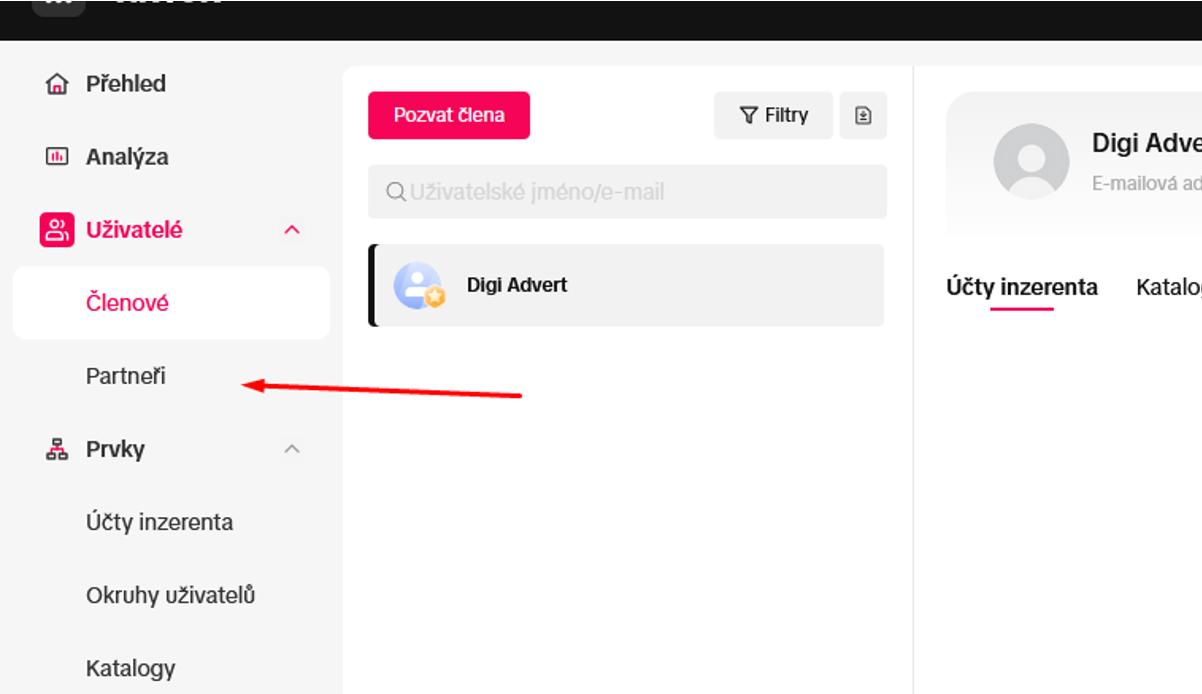Click the funnel icon in Filtry

pyautogui.click(x=748, y=116)
